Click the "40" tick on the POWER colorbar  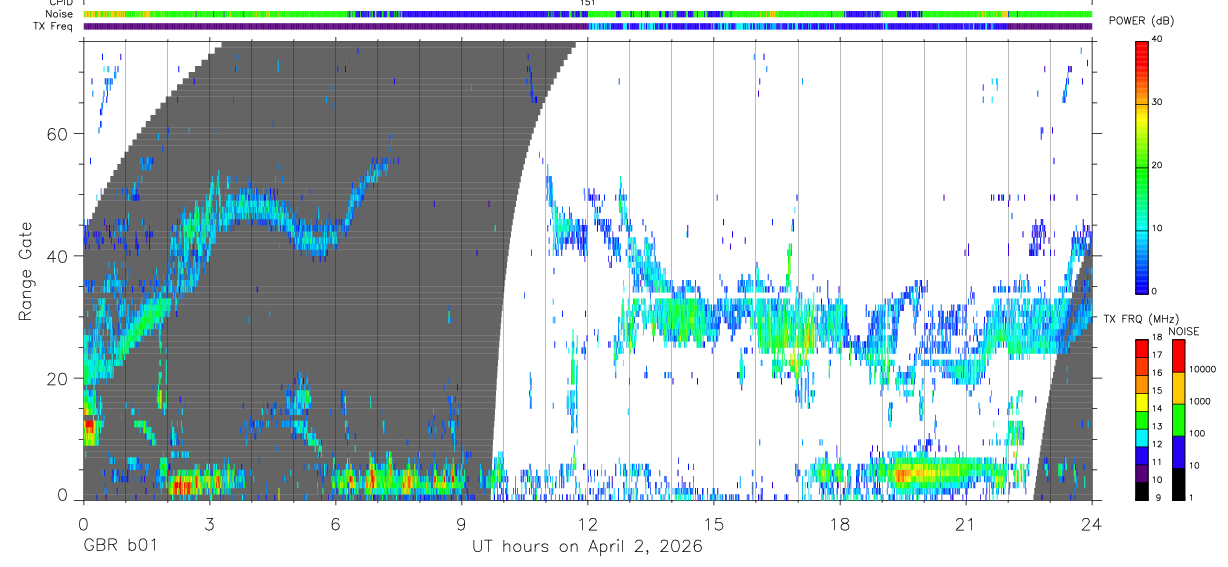[x=1158, y=40]
